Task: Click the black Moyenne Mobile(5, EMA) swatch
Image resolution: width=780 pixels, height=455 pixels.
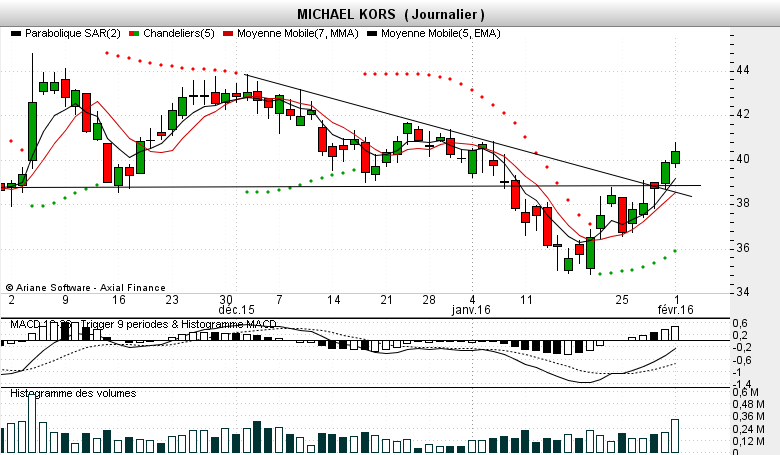Action: (372, 34)
